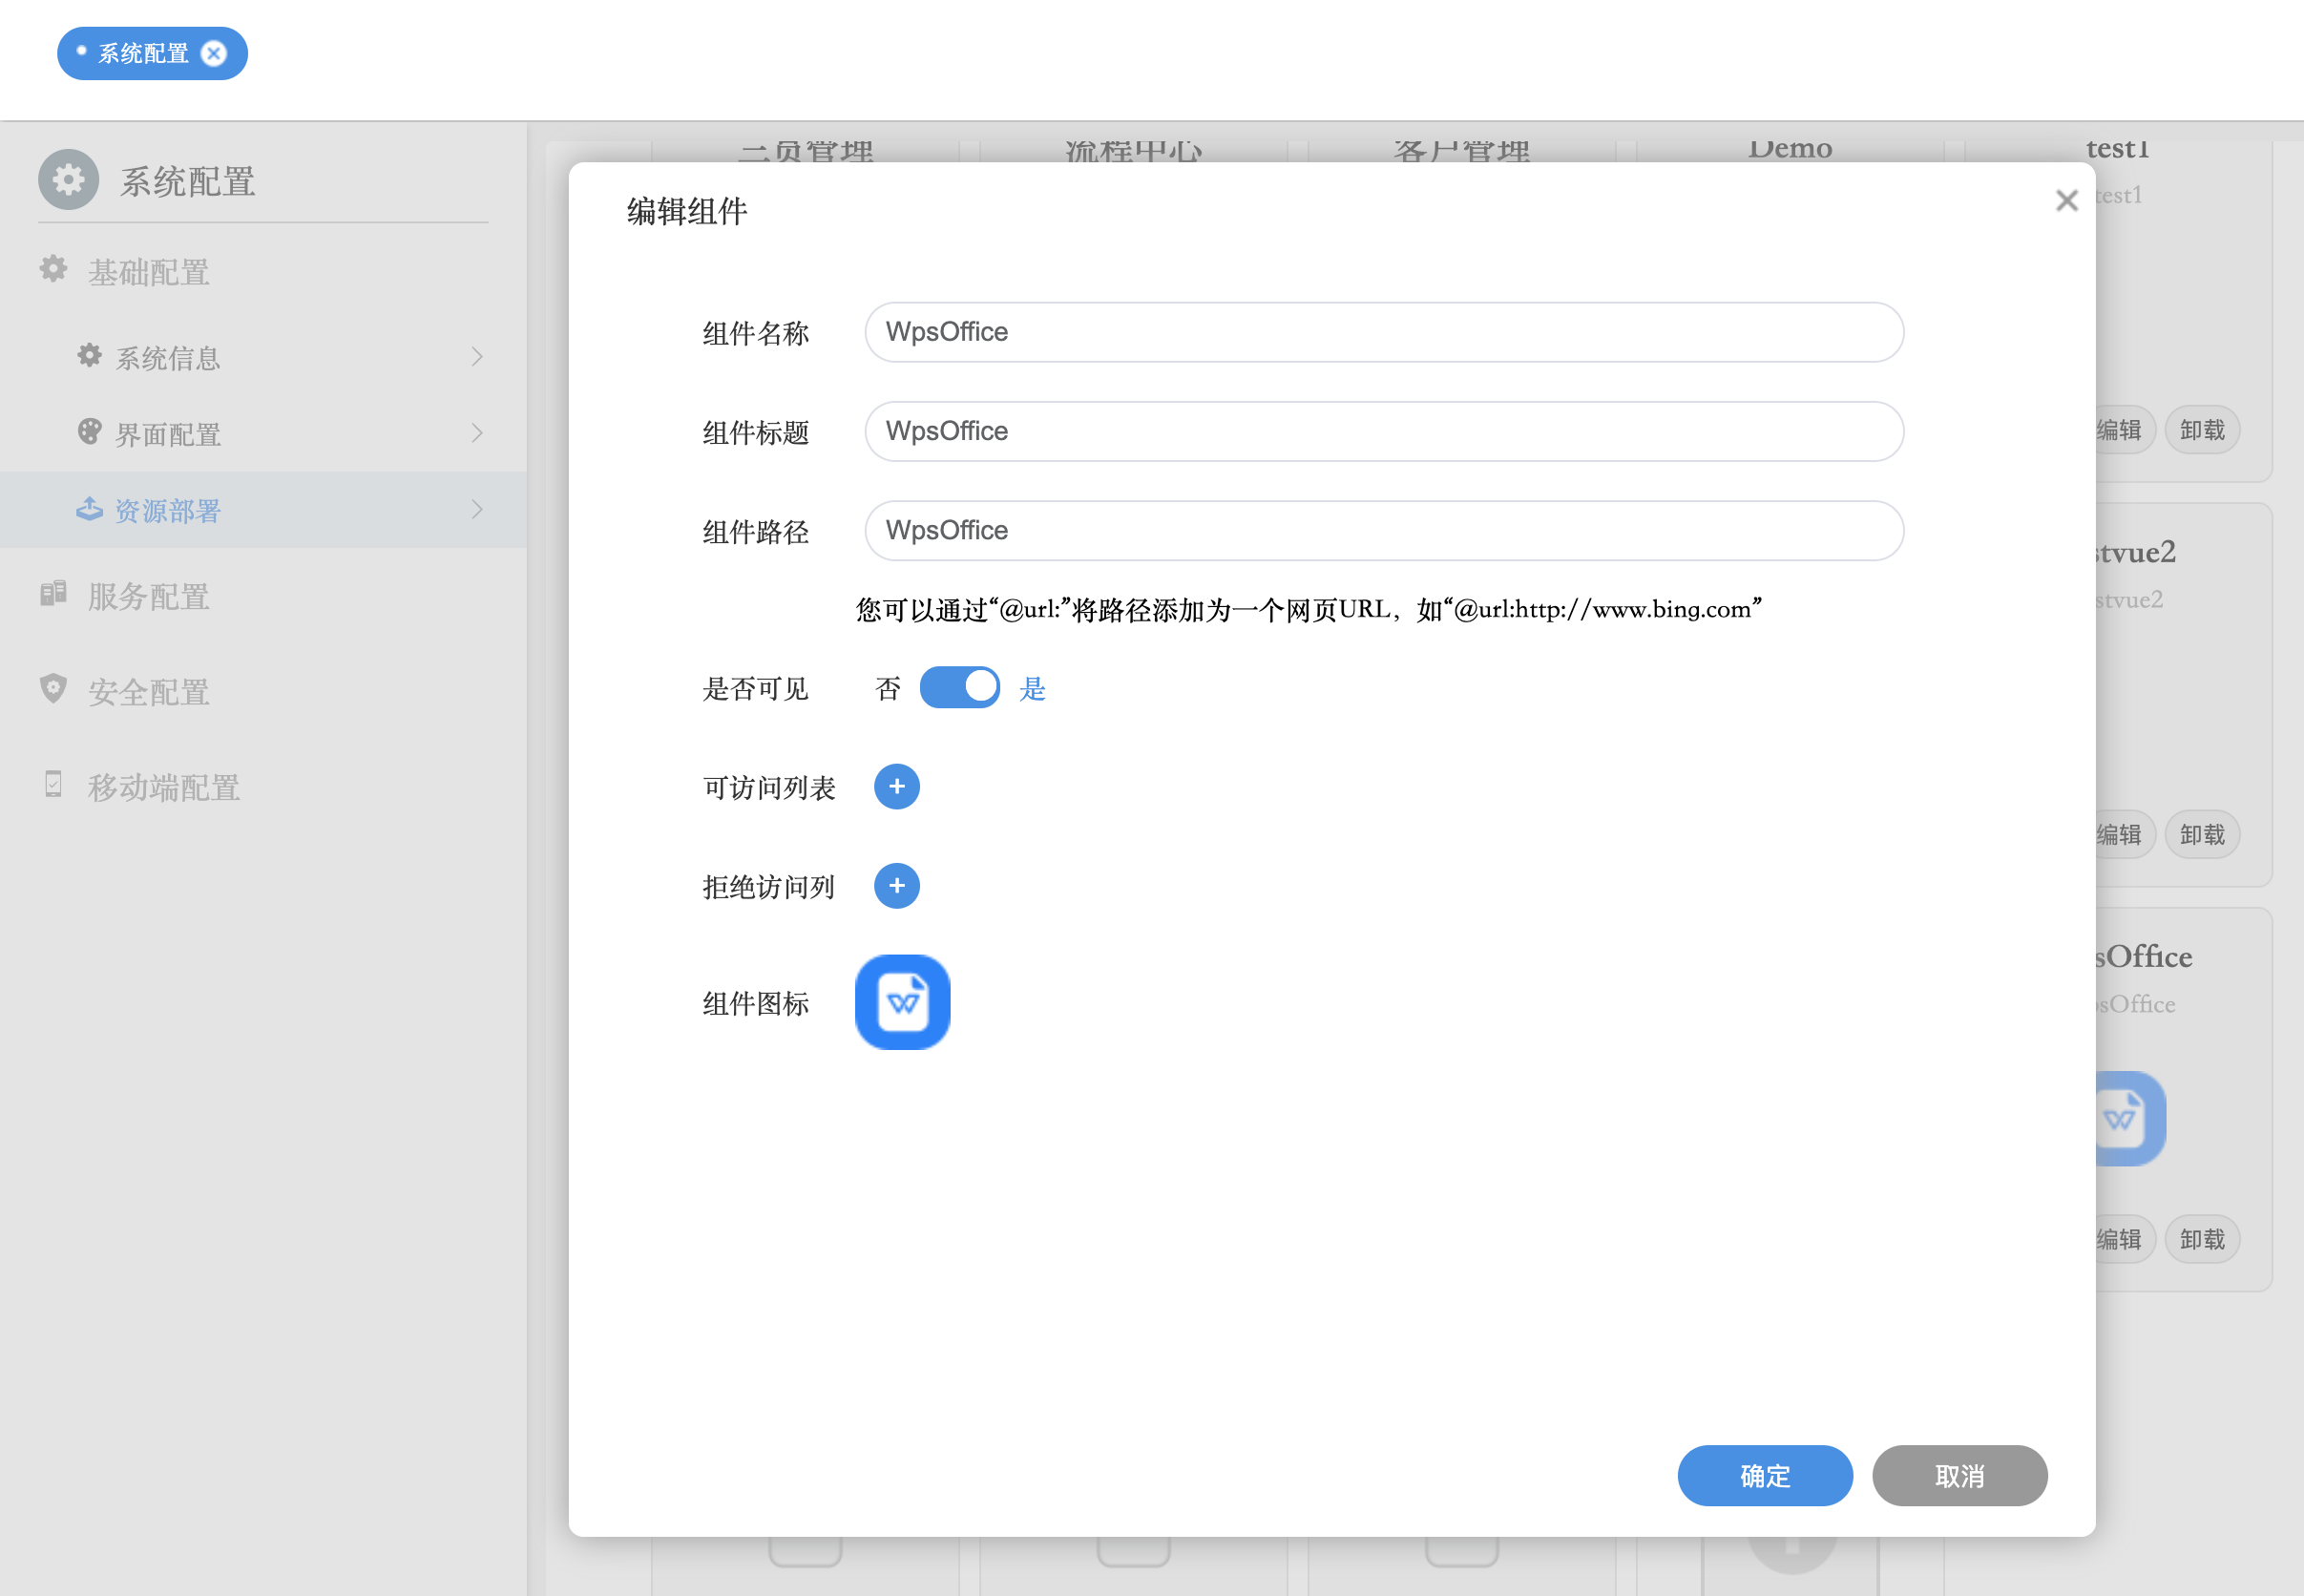Viewport: 2304px width, 1596px height.
Task: Focus the 组件路径 input field
Action: click(x=1383, y=531)
